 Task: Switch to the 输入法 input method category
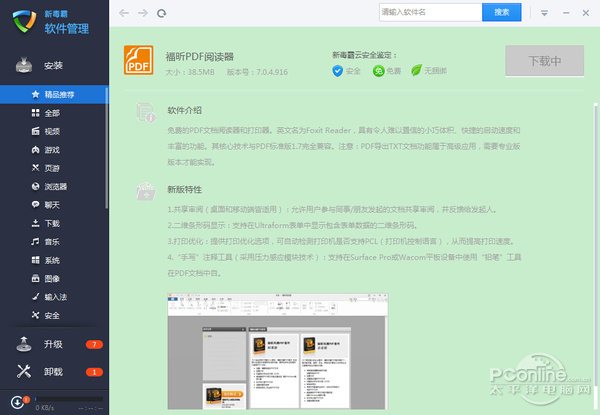pyautogui.click(x=55, y=297)
